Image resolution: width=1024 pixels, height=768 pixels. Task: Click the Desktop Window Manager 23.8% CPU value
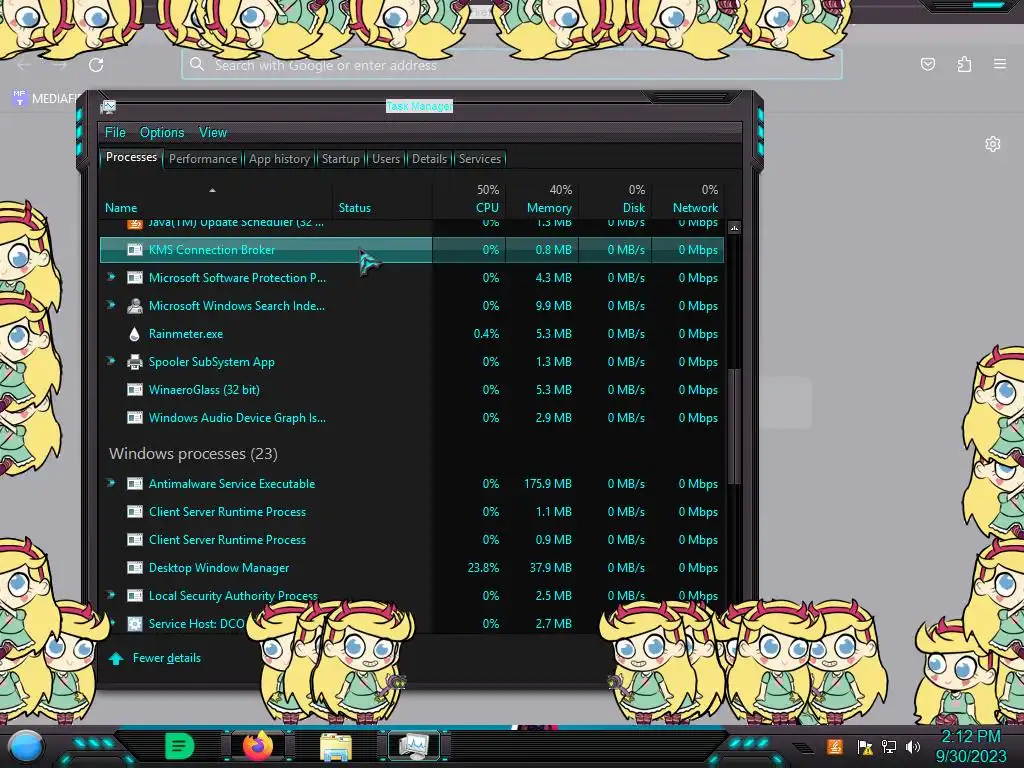483,568
